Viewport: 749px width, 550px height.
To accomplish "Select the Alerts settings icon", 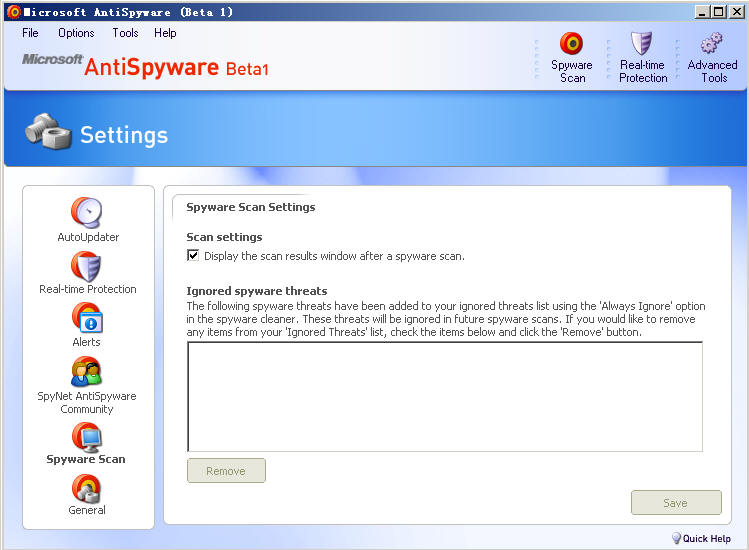I will click(87, 318).
